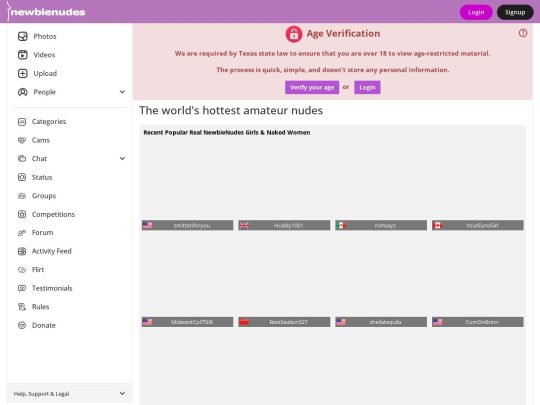
Task: Open the Groups icon
Action: pos(22,196)
